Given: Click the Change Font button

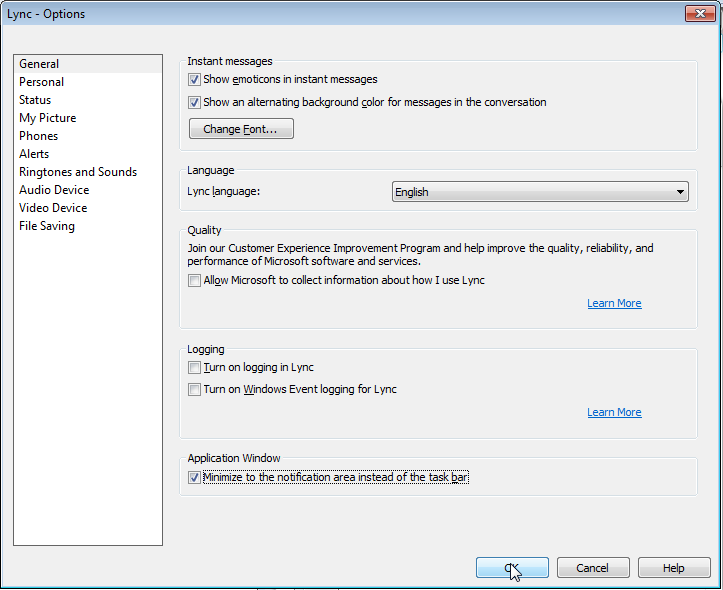Looking at the screenshot, I should 241,129.
